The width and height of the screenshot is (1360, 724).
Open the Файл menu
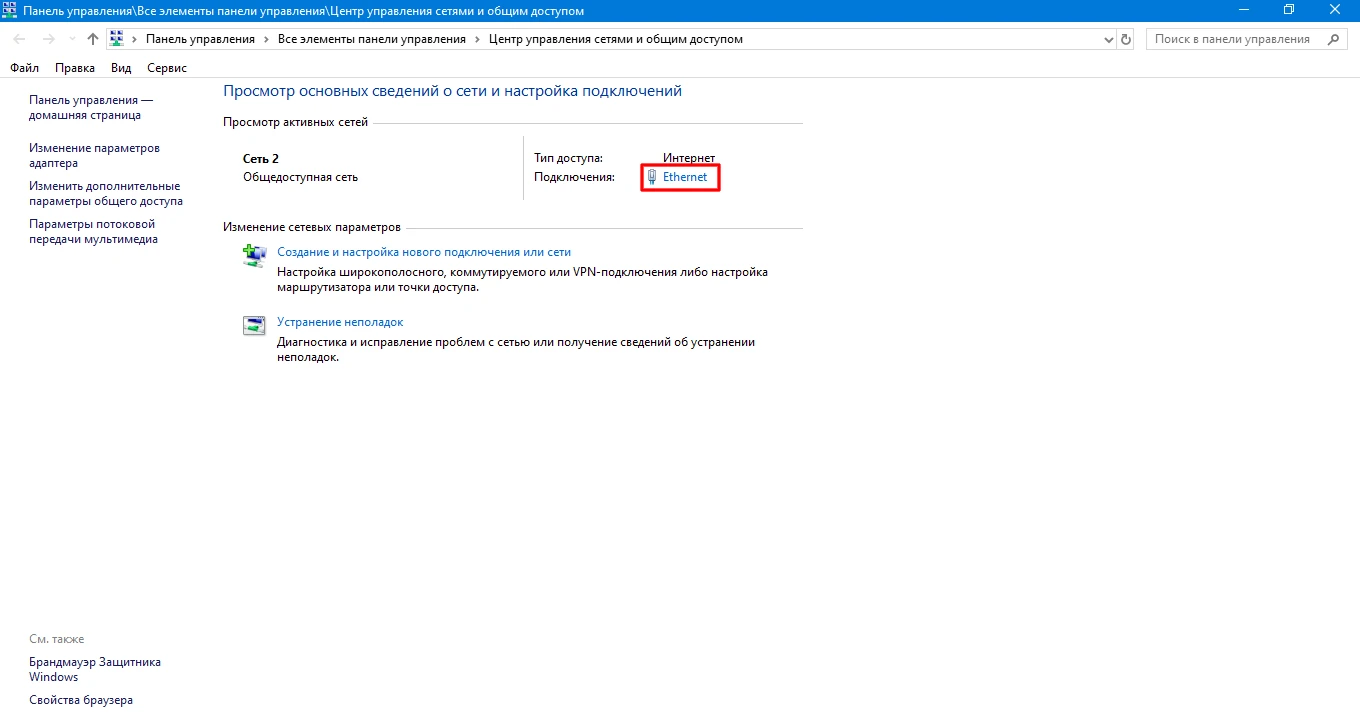click(x=24, y=67)
